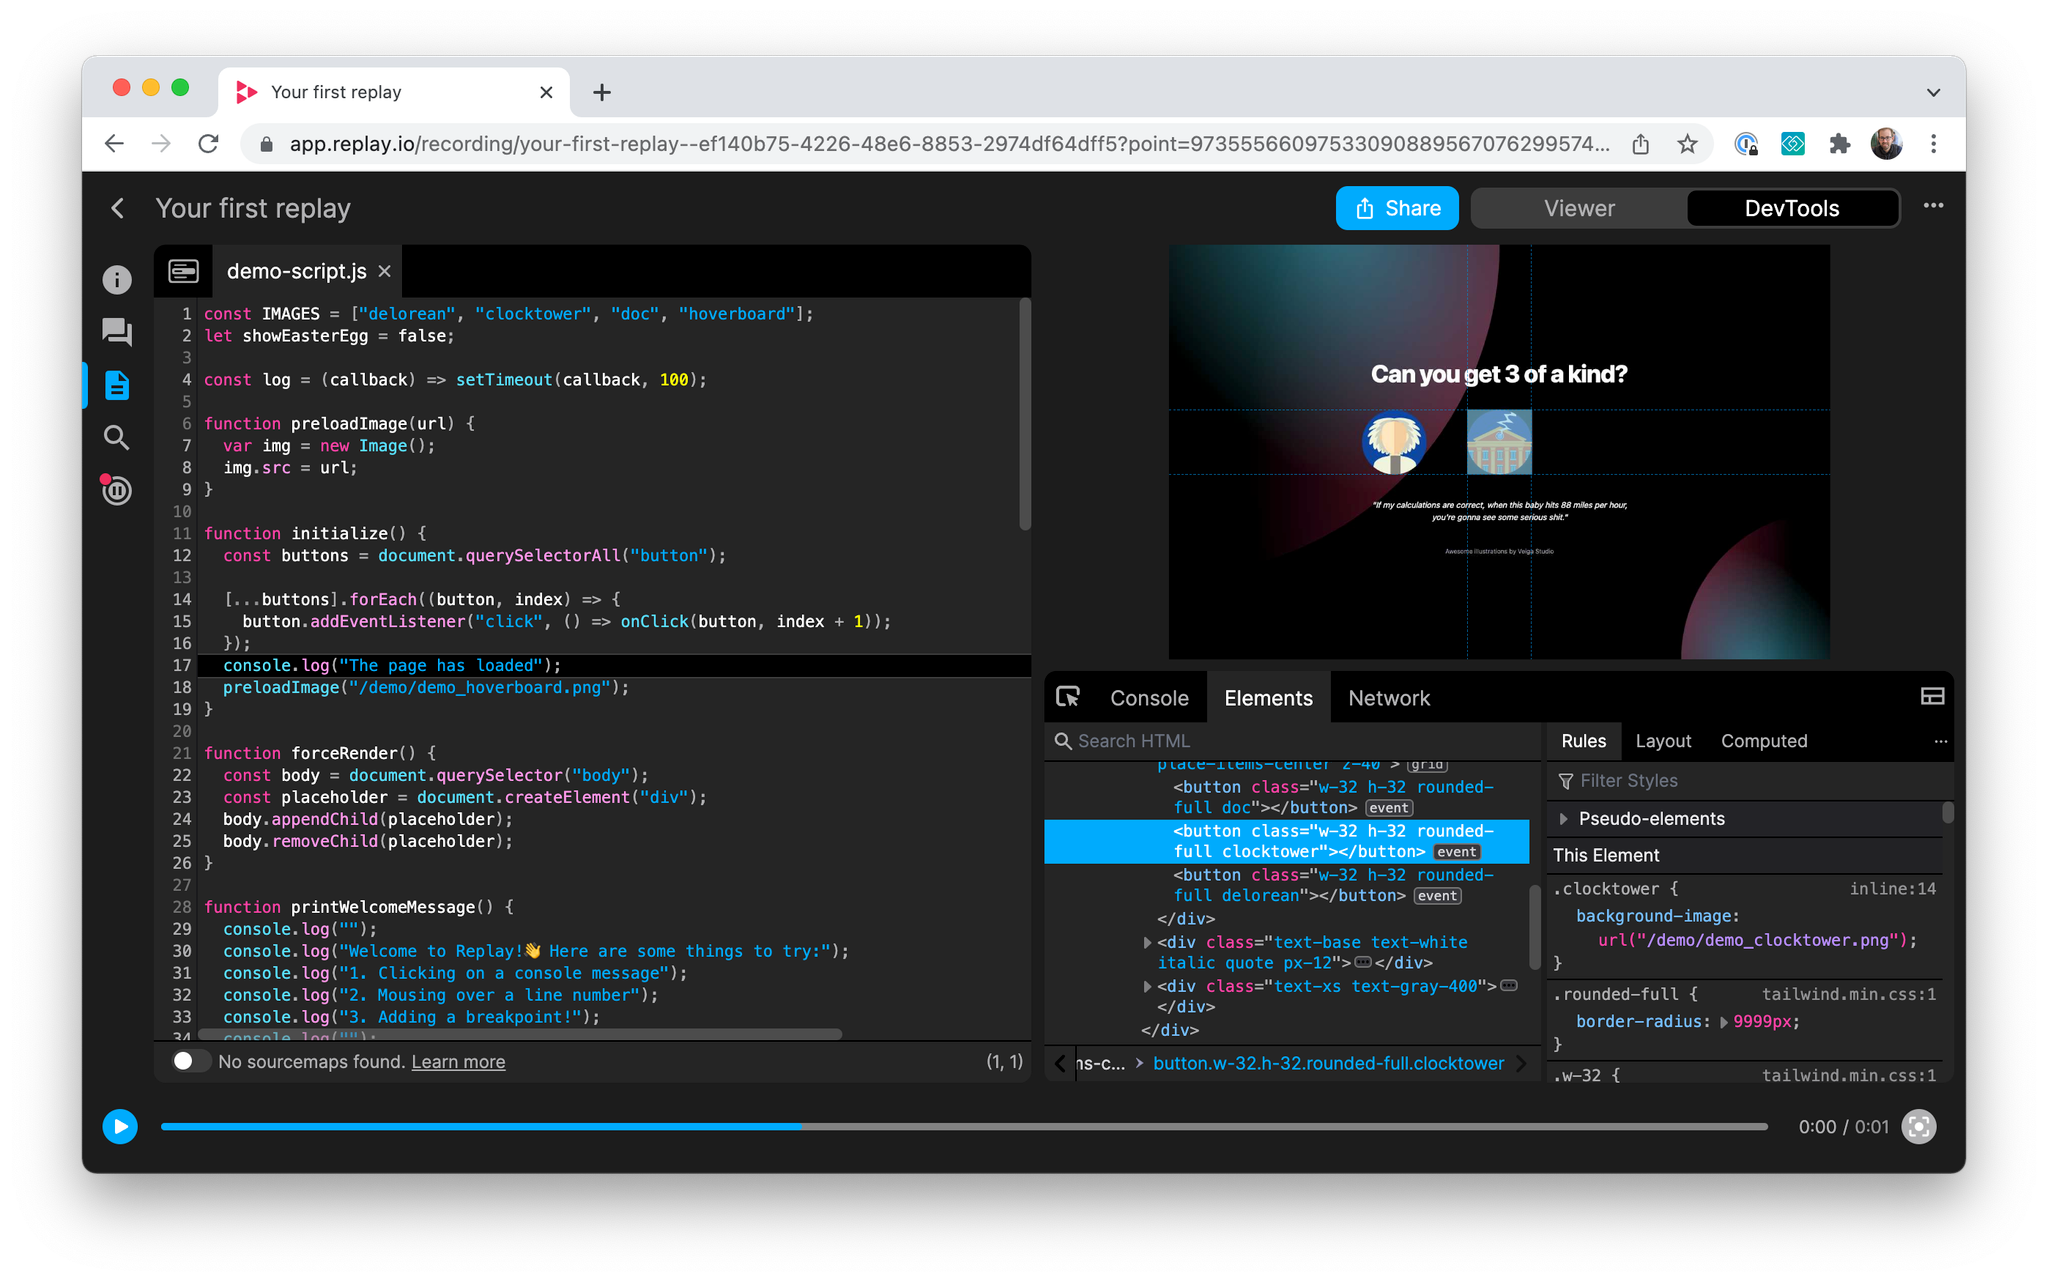
Task: Open the tab search chevron
Action: 1933,92
